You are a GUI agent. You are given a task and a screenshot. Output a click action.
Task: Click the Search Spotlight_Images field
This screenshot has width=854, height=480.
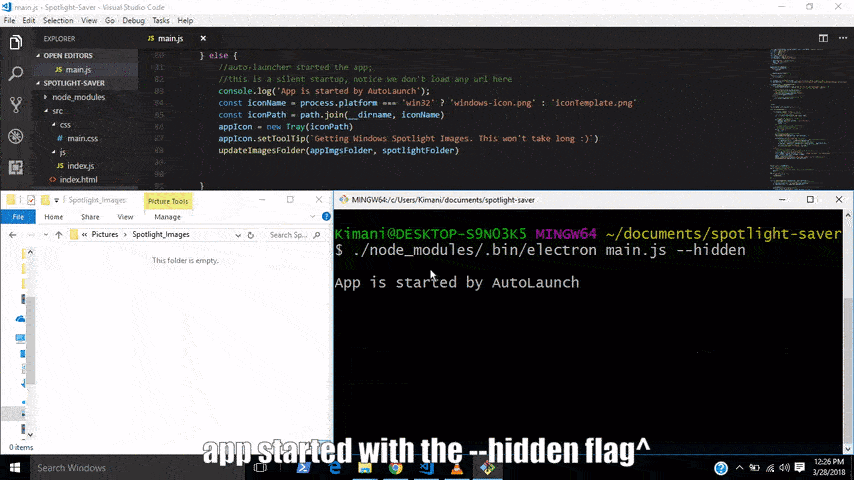tap(289, 235)
